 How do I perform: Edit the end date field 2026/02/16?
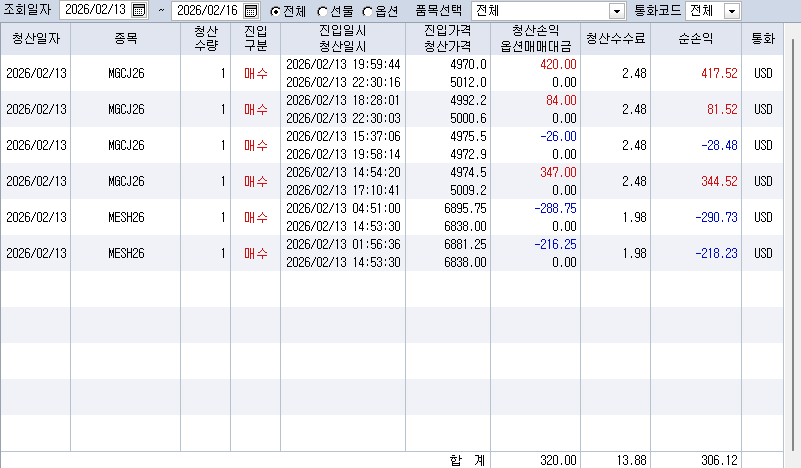coord(207,10)
